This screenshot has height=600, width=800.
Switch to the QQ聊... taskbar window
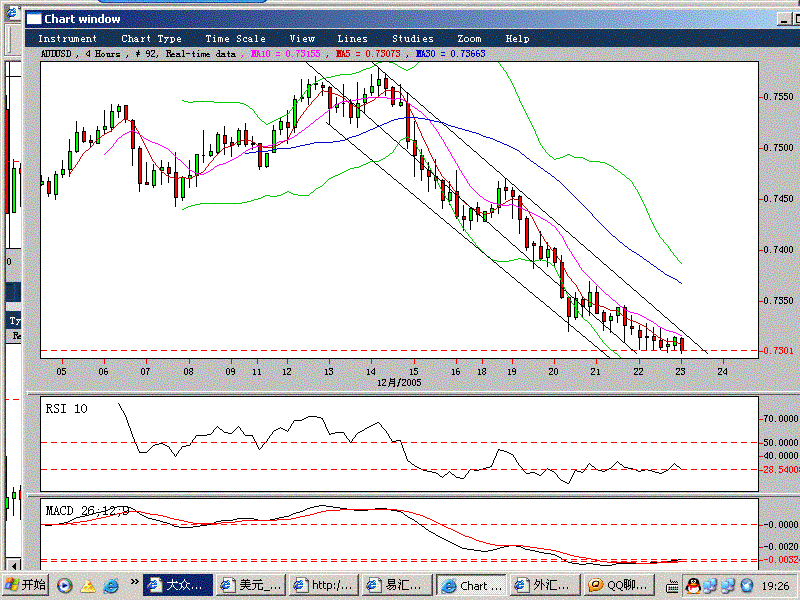pyautogui.click(x=618, y=585)
